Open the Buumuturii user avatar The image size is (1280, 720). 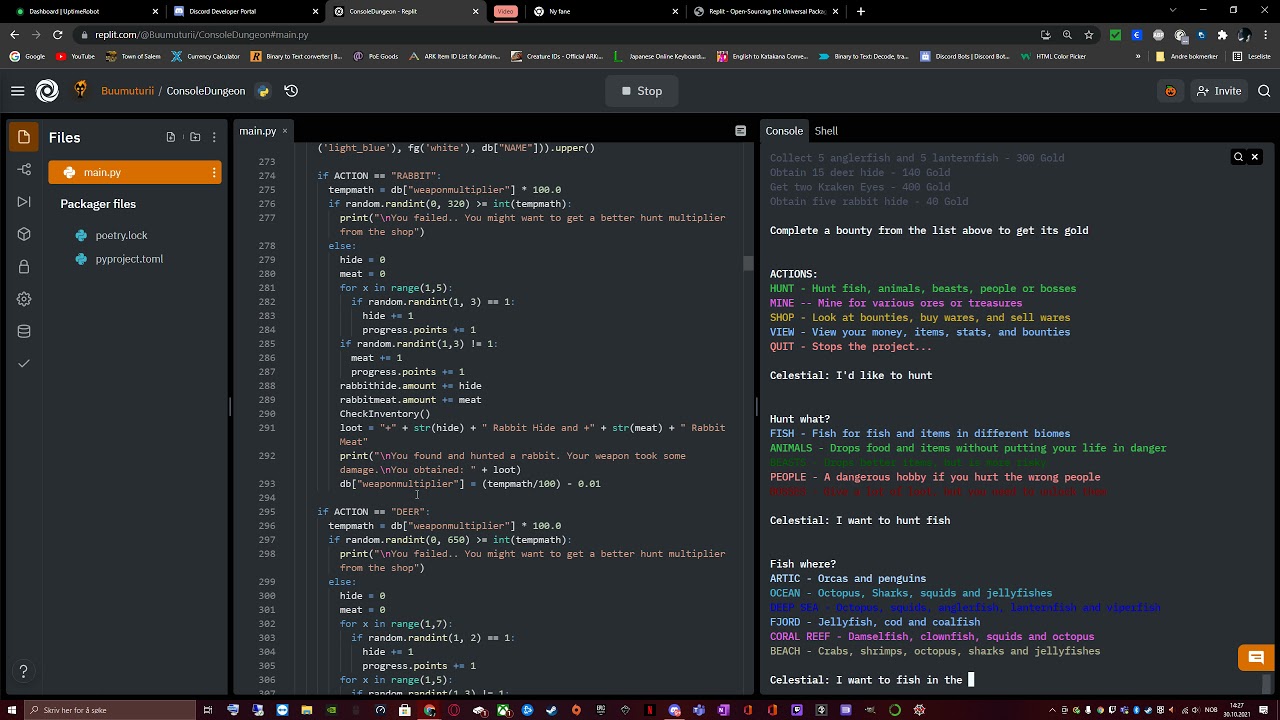point(80,91)
